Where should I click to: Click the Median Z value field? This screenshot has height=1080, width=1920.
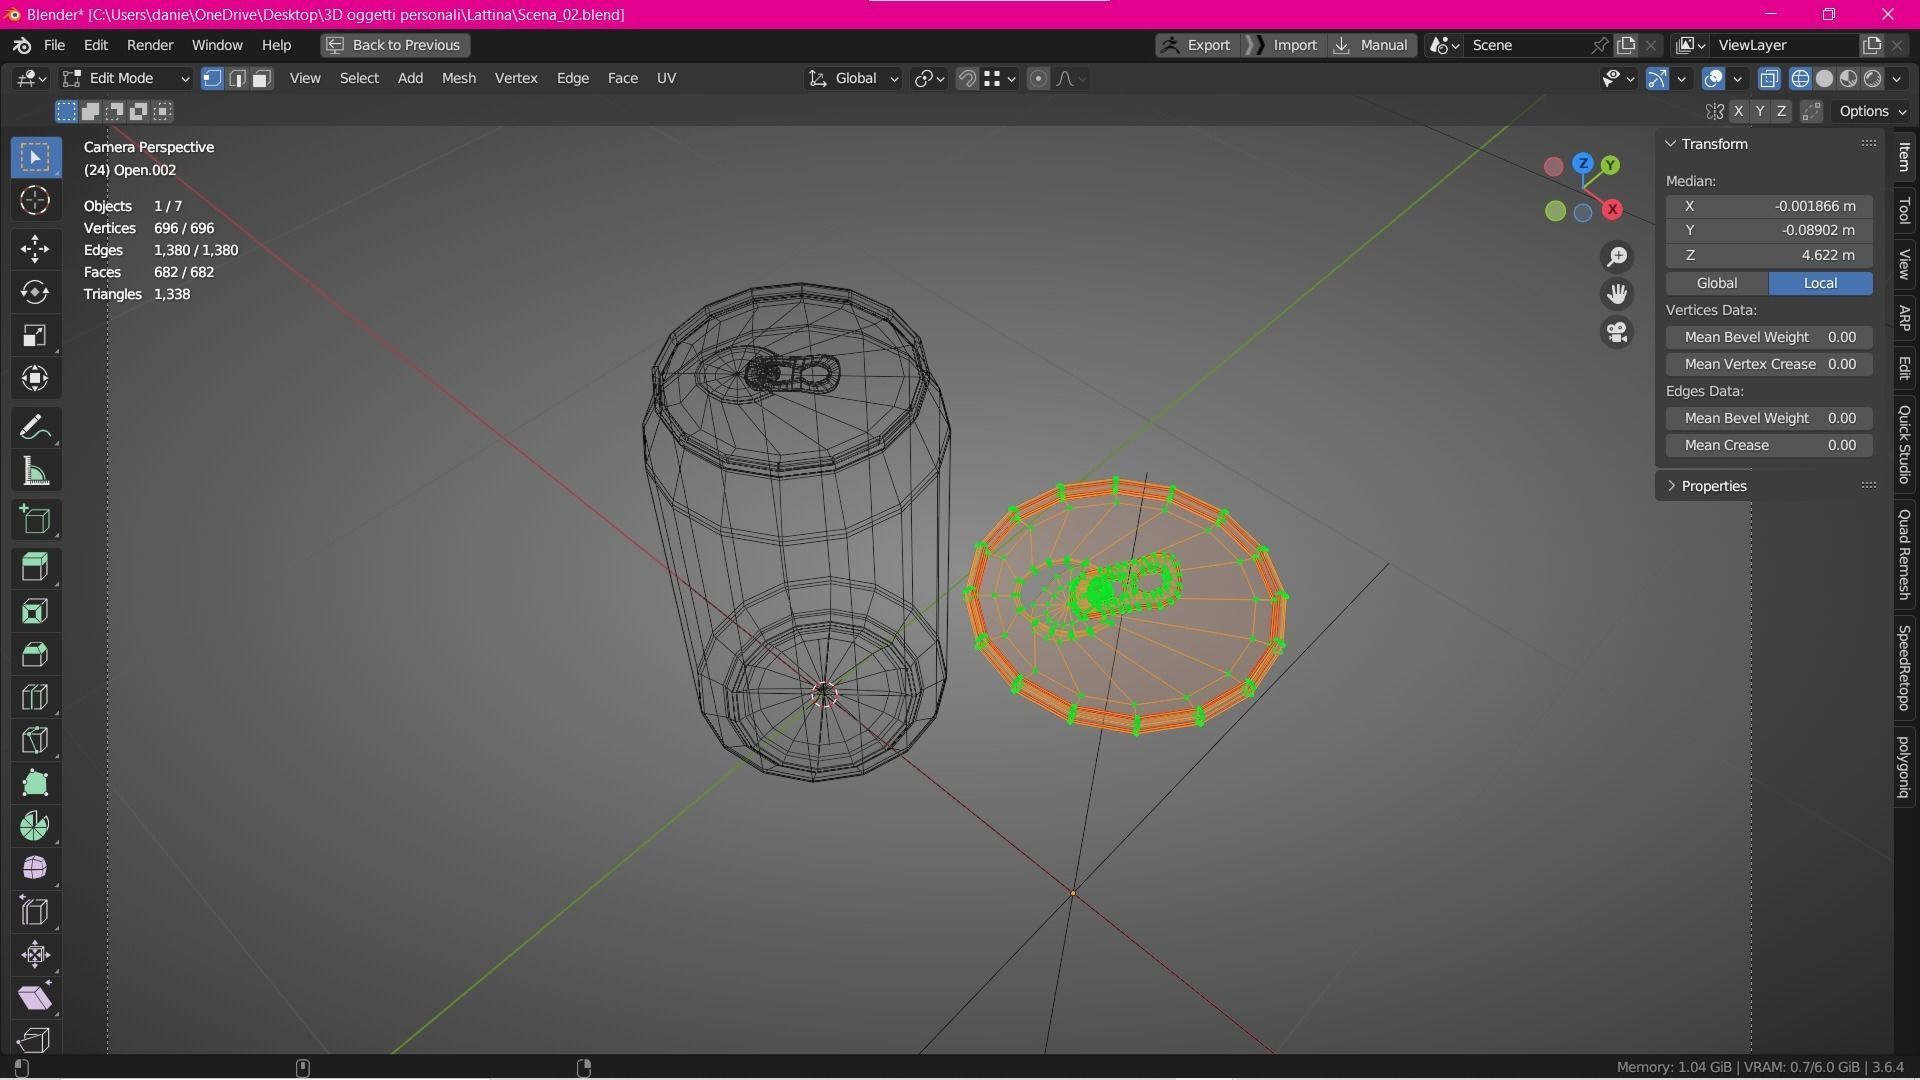pos(1768,255)
